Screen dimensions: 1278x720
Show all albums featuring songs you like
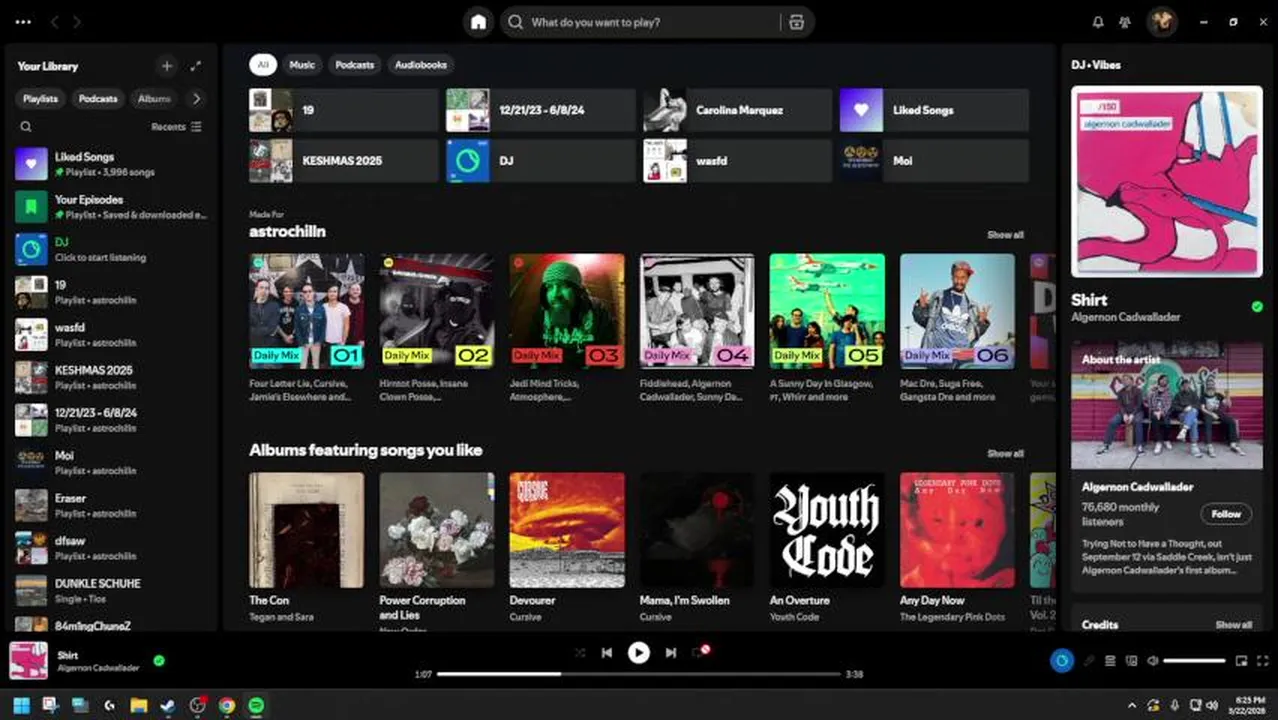tap(1005, 453)
